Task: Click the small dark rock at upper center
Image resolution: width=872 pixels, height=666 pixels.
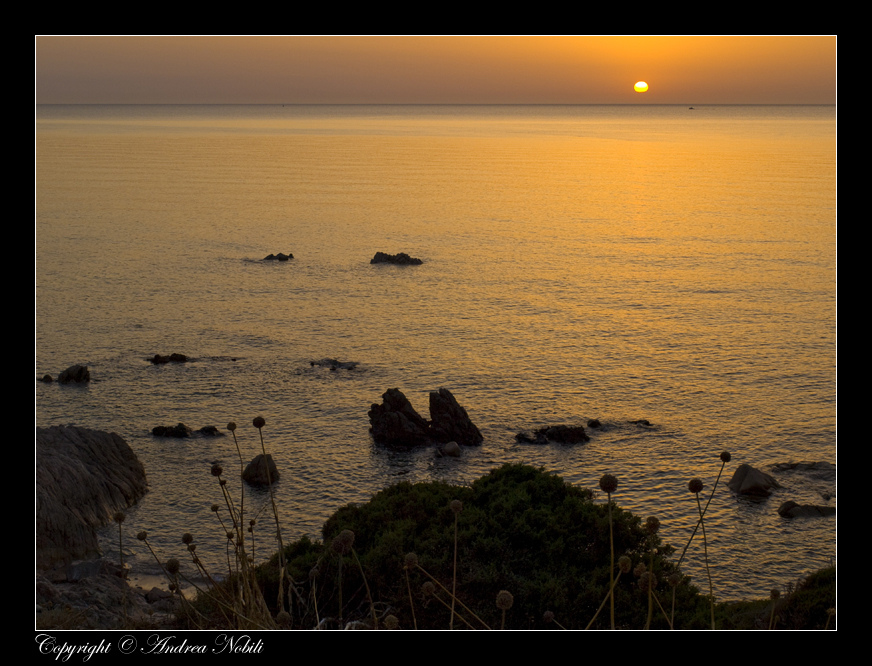Action: pos(395,259)
